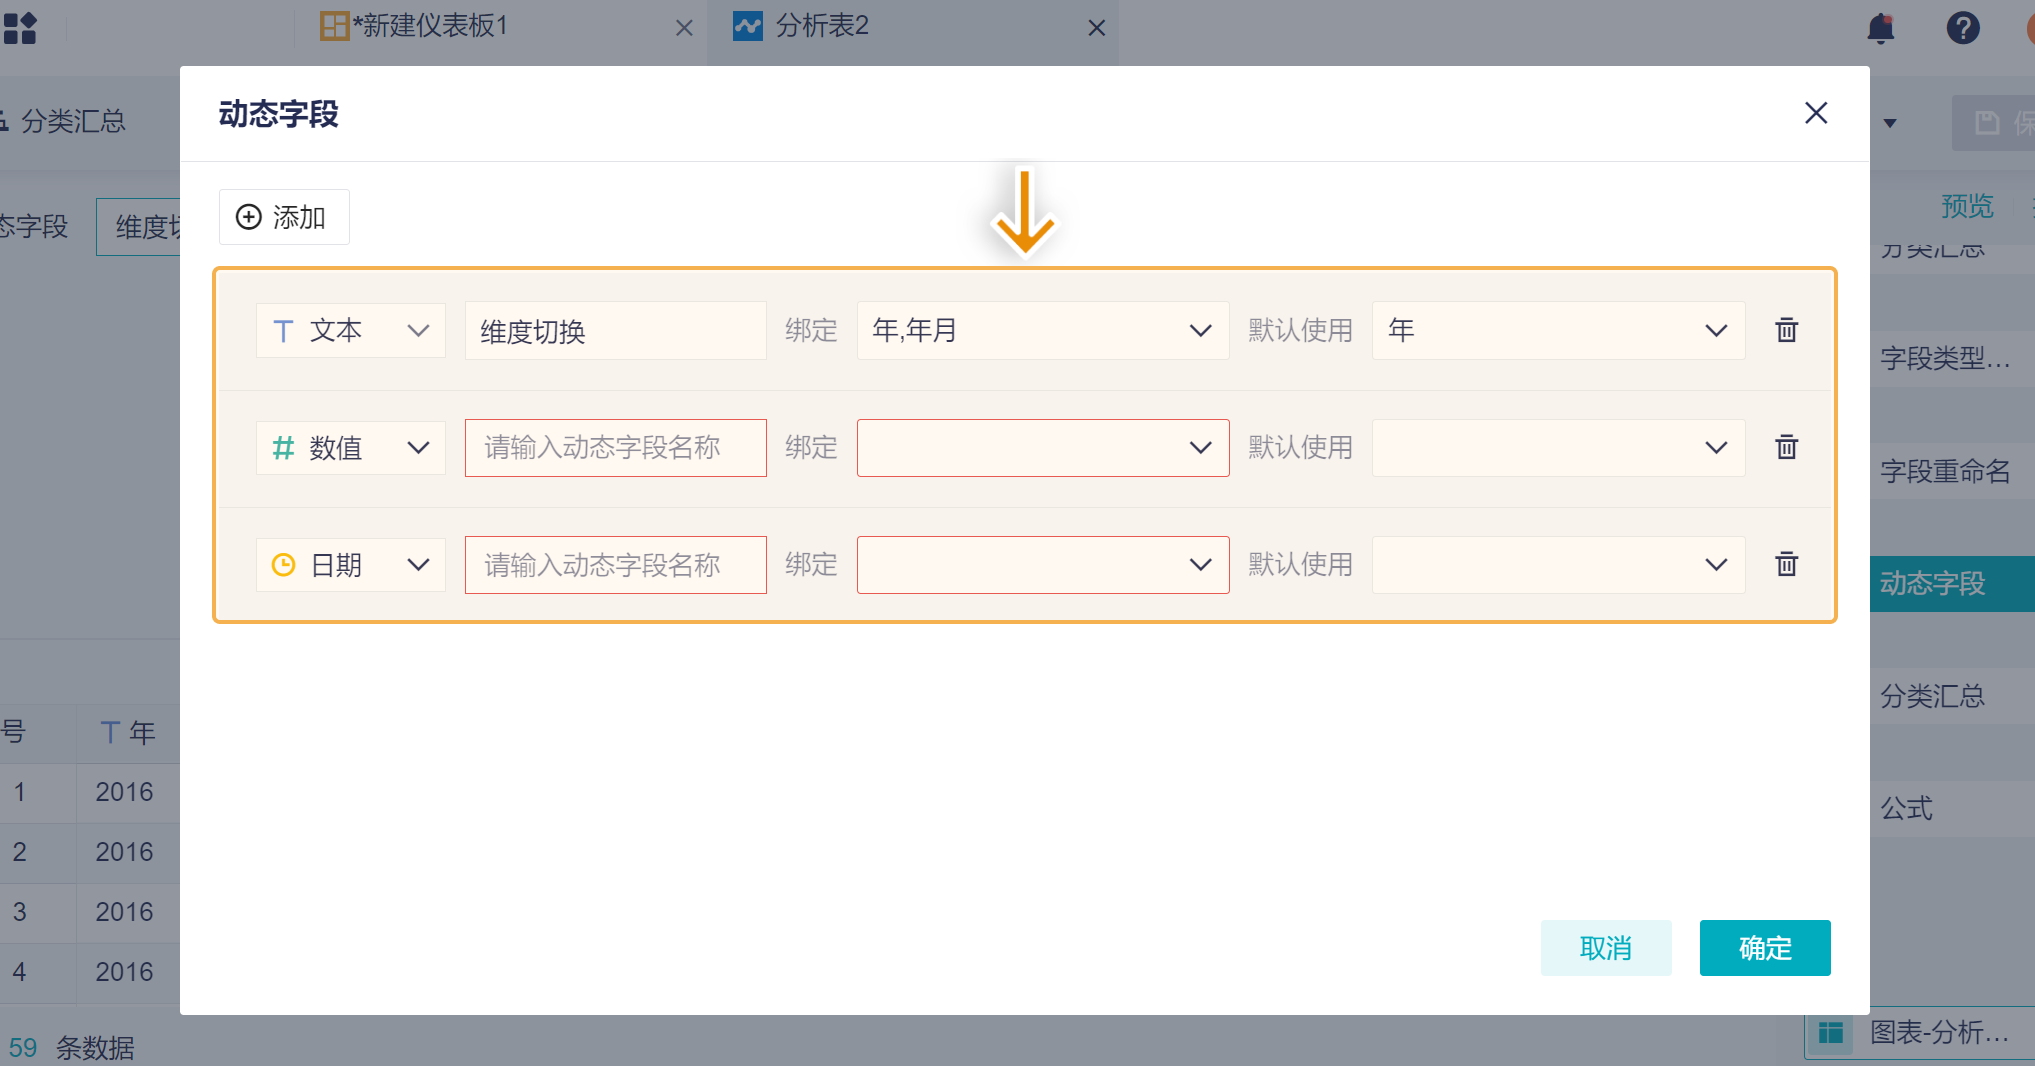Close the 动态字段 dialog with X
The image size is (2035, 1066).
pyautogui.click(x=1815, y=113)
